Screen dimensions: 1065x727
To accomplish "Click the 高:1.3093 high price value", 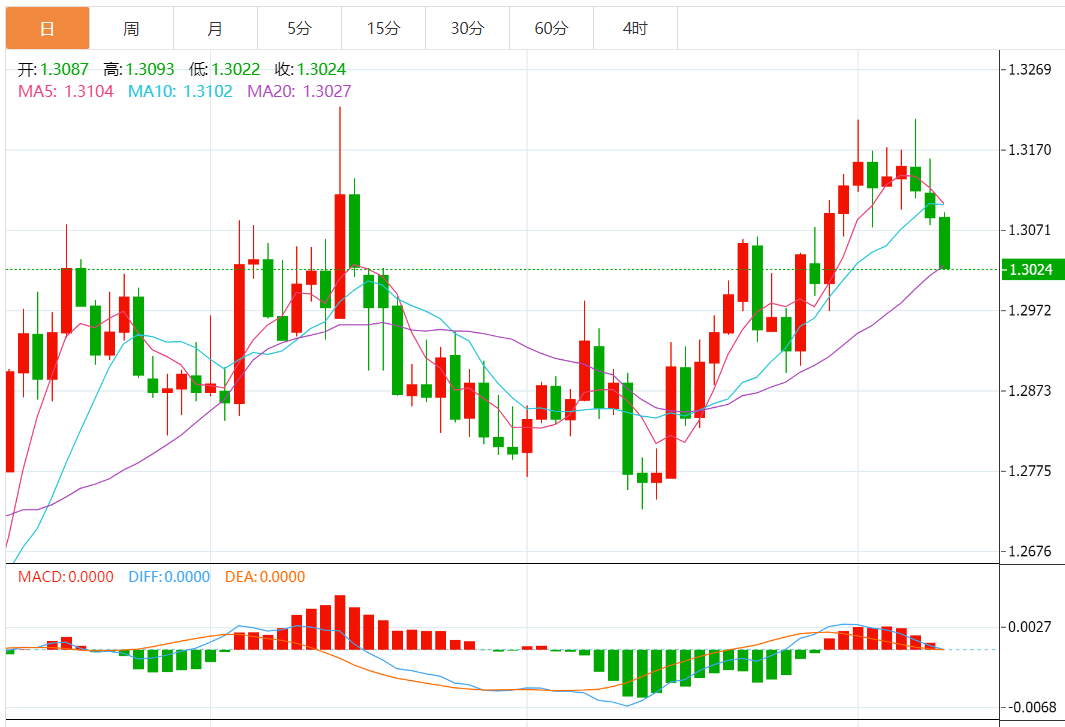I will tap(139, 69).
